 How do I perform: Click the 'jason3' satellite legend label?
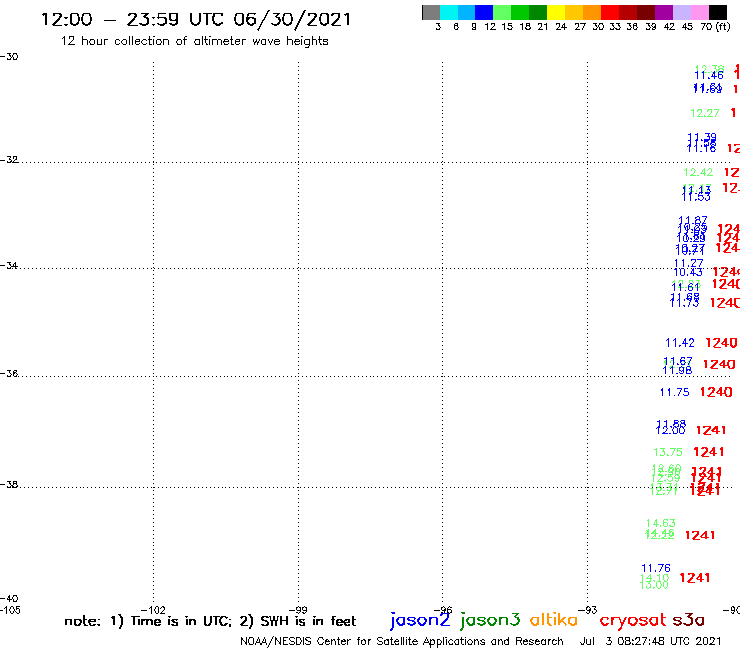[x=490, y=620]
